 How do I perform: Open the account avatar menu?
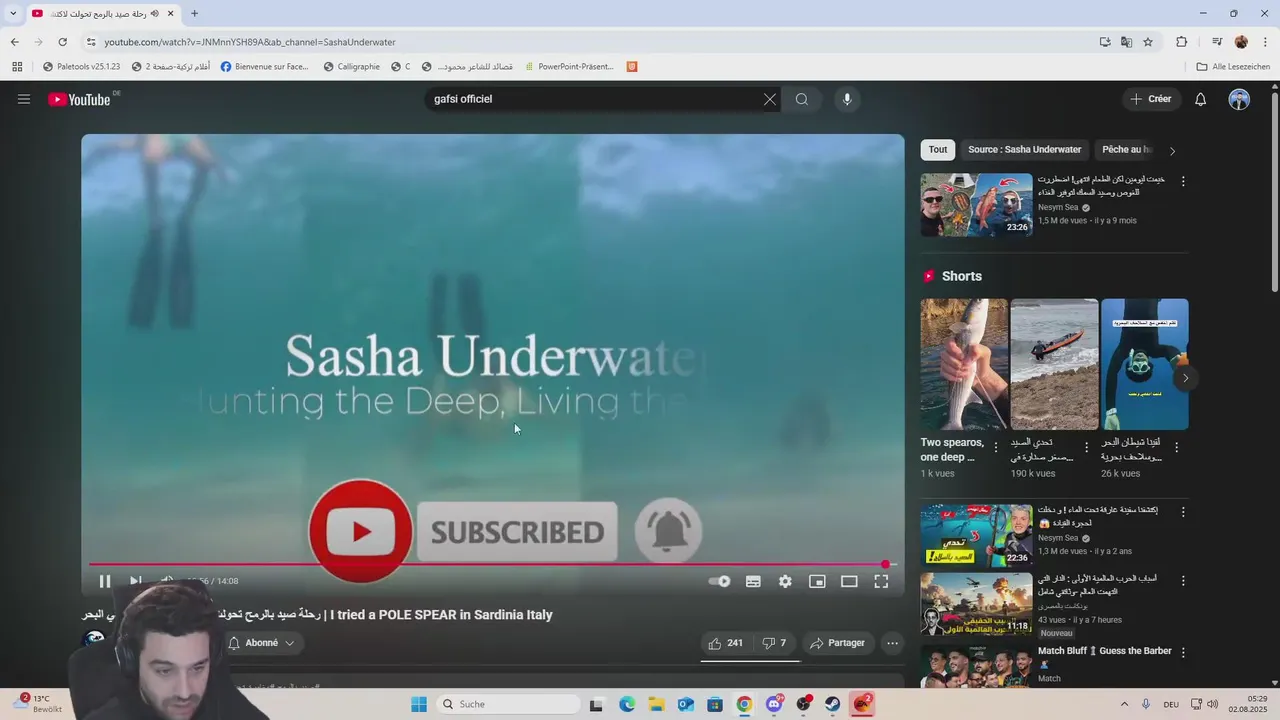pyautogui.click(x=1239, y=99)
